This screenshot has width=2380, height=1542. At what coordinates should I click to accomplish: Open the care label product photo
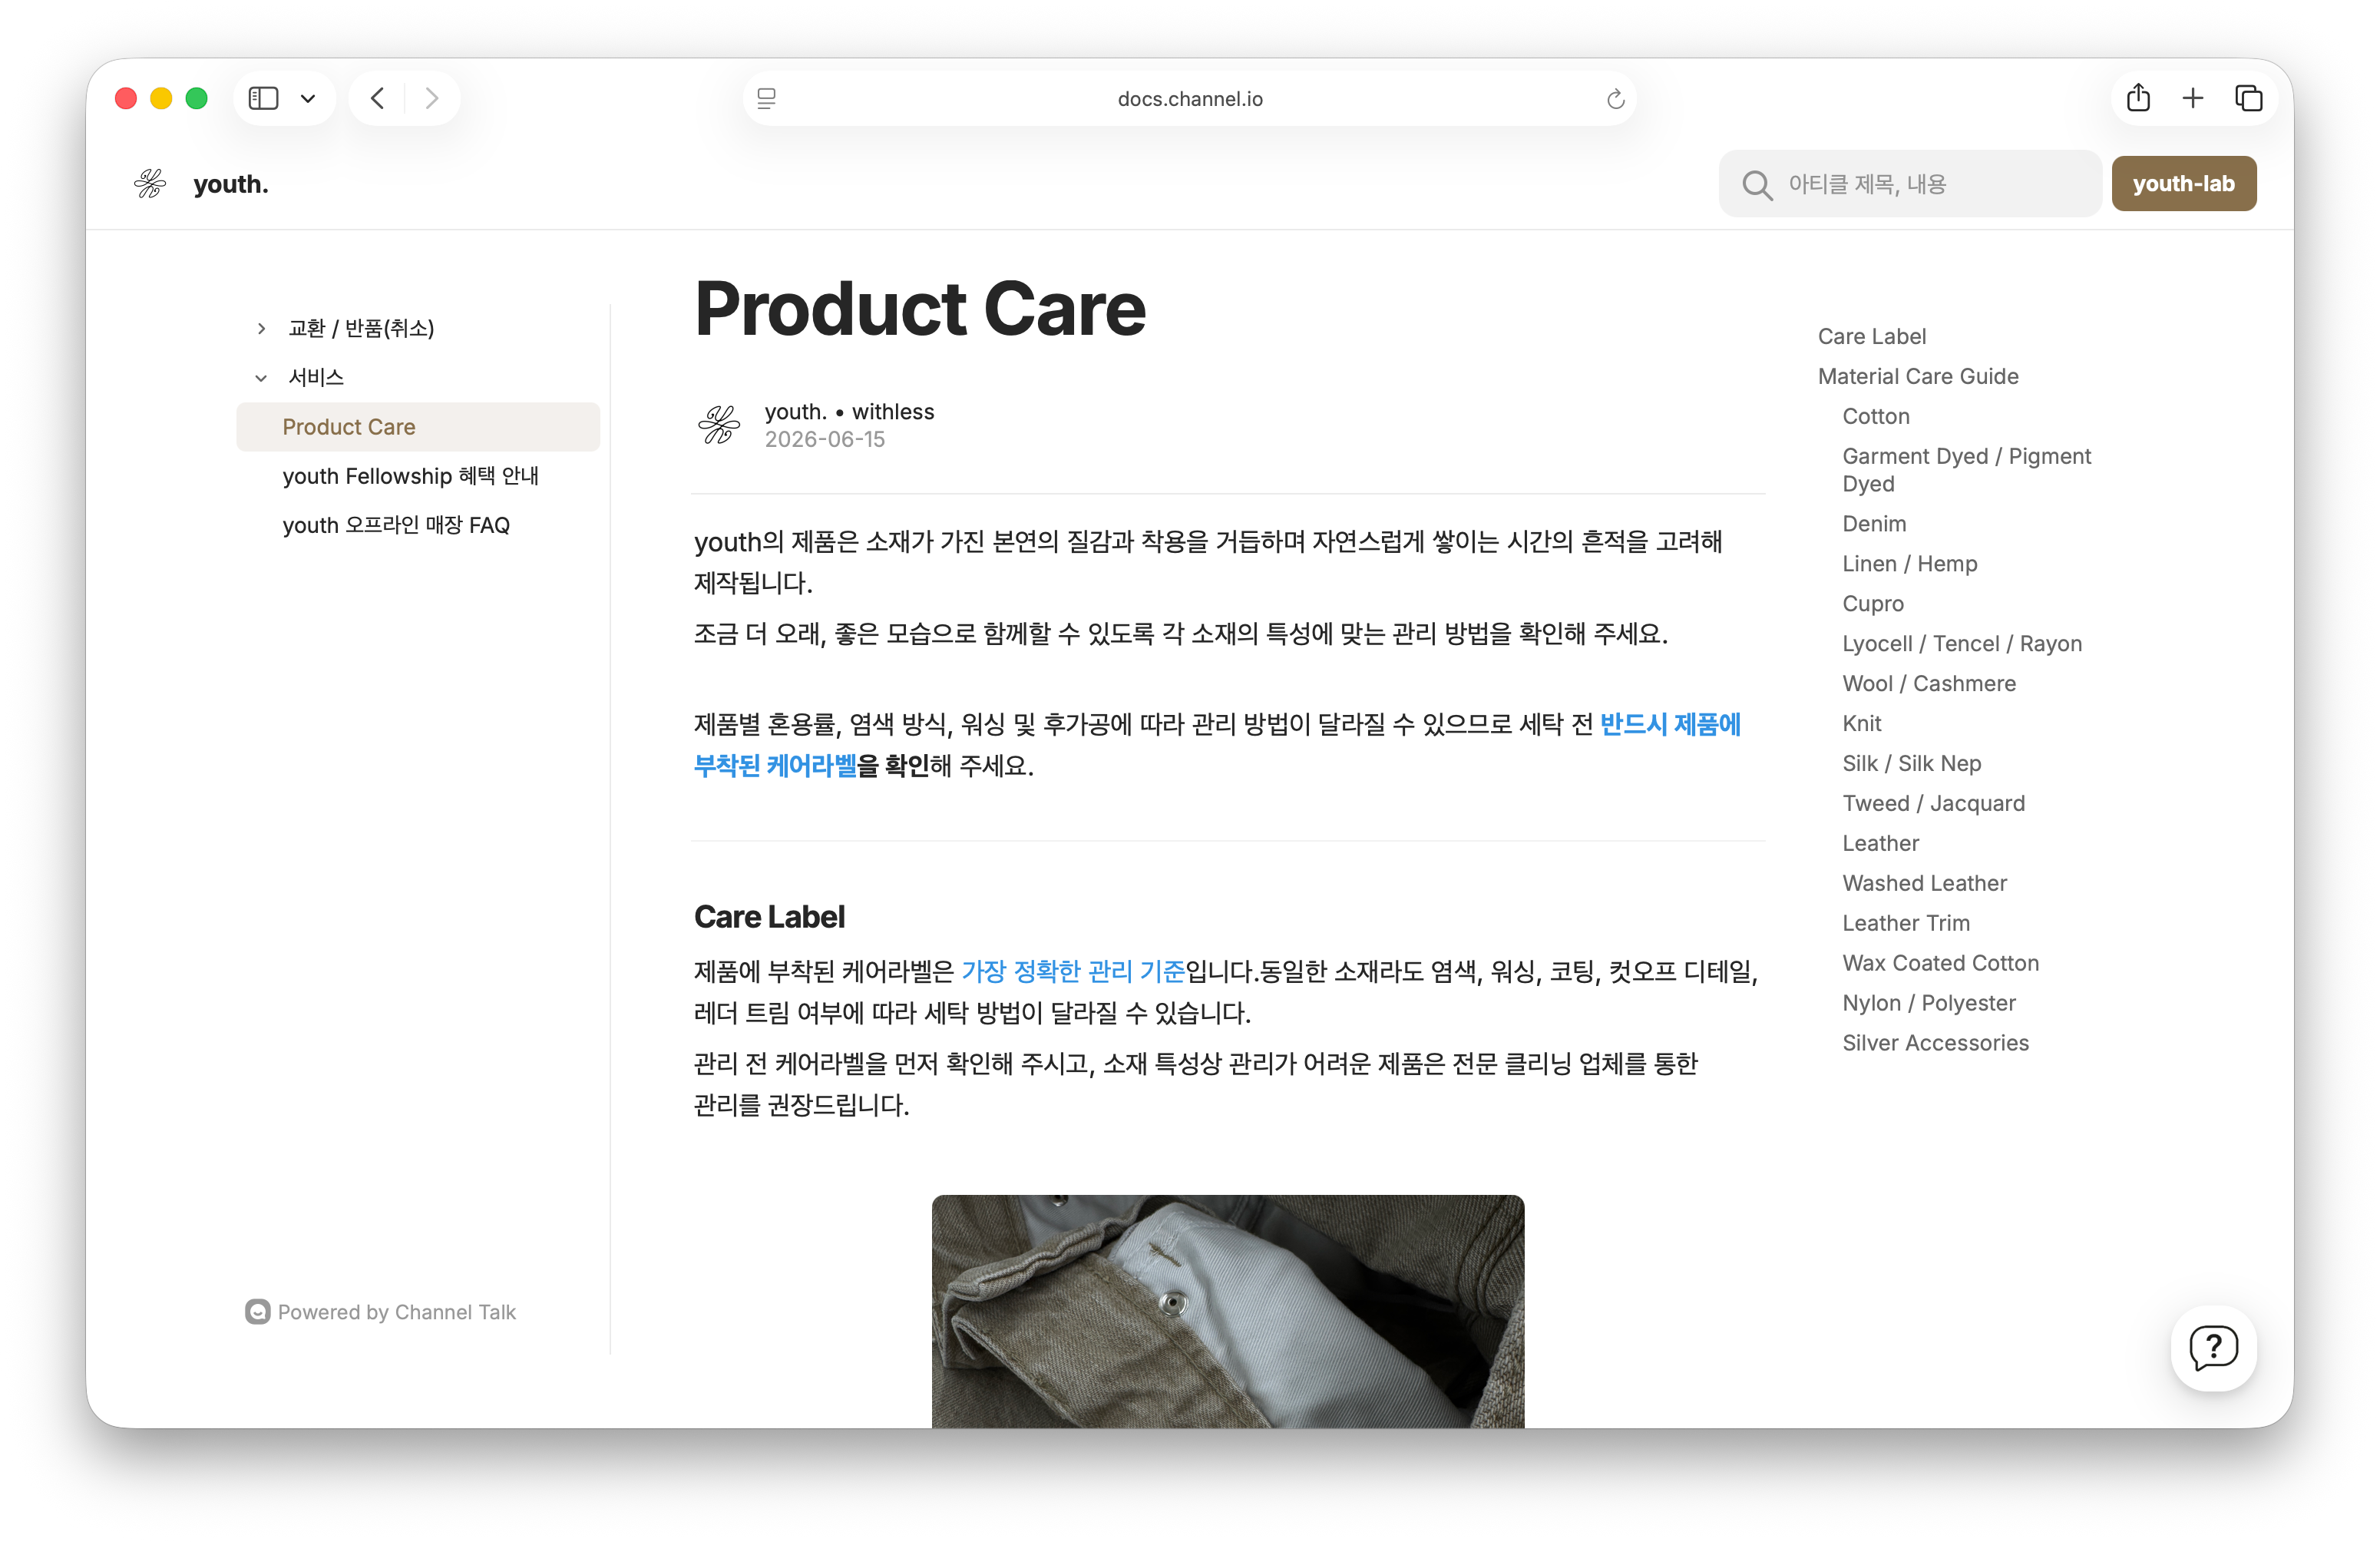1228,1311
